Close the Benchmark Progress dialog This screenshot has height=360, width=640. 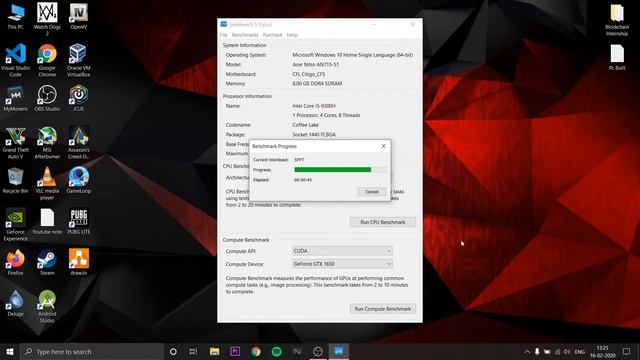pos(383,146)
